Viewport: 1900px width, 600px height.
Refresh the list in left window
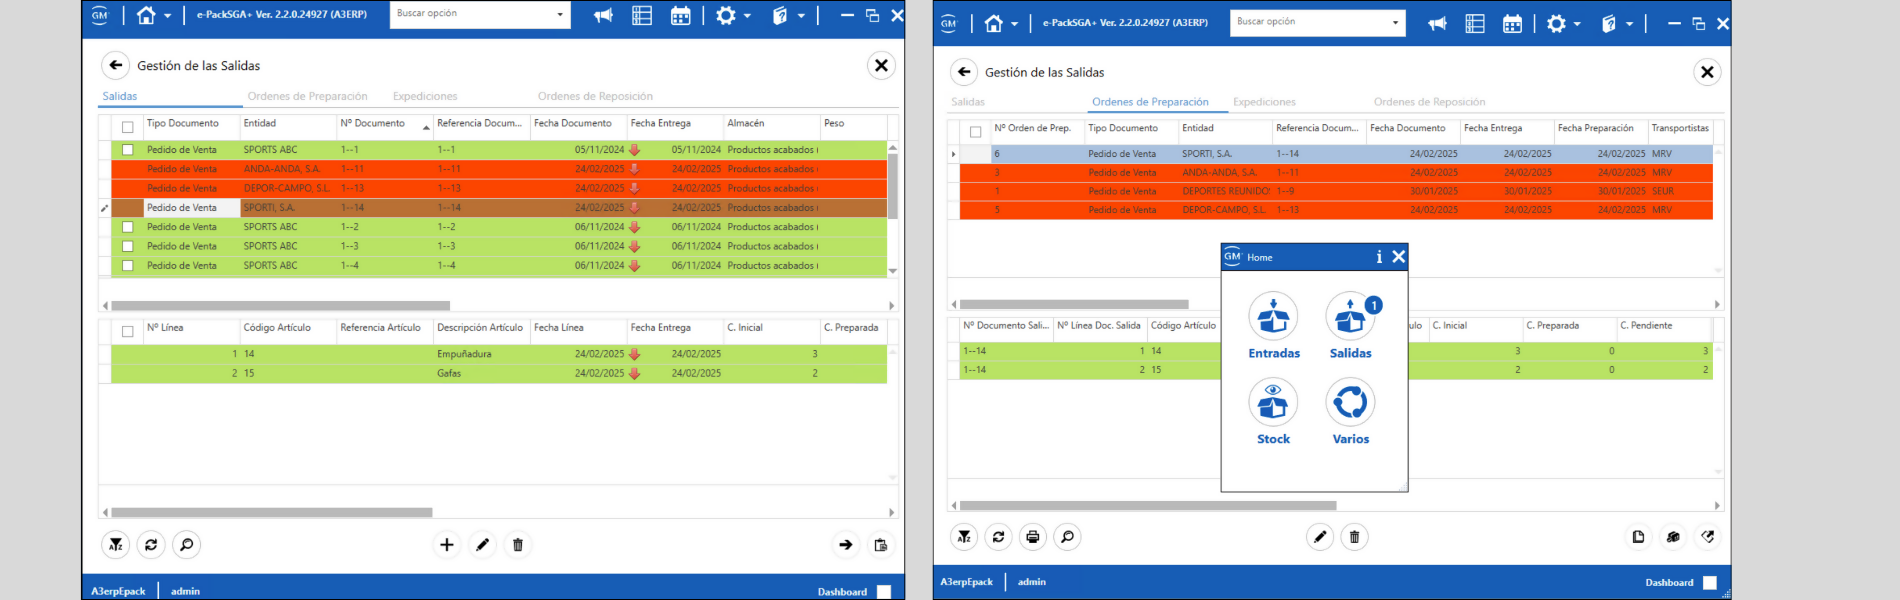click(151, 545)
